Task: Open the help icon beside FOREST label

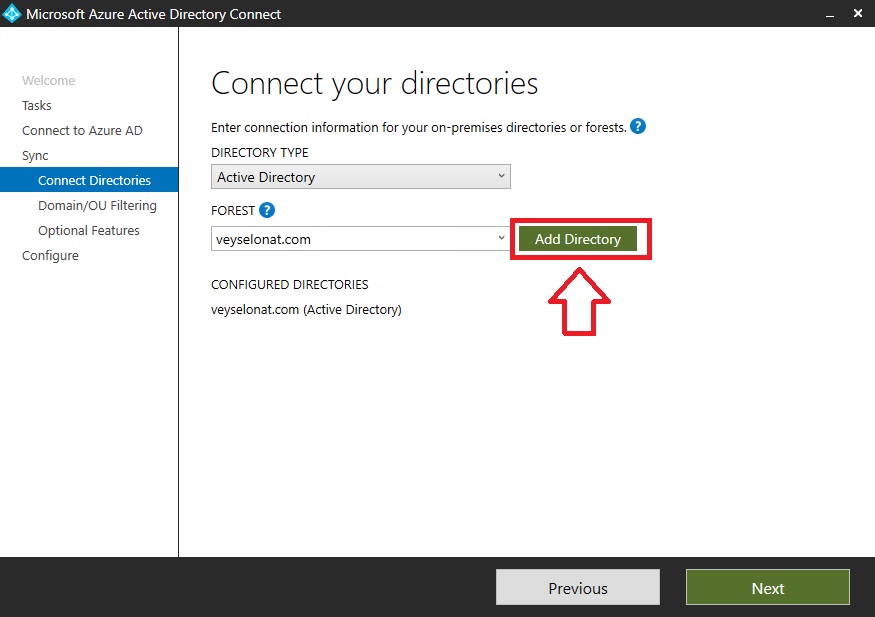Action: (267, 210)
